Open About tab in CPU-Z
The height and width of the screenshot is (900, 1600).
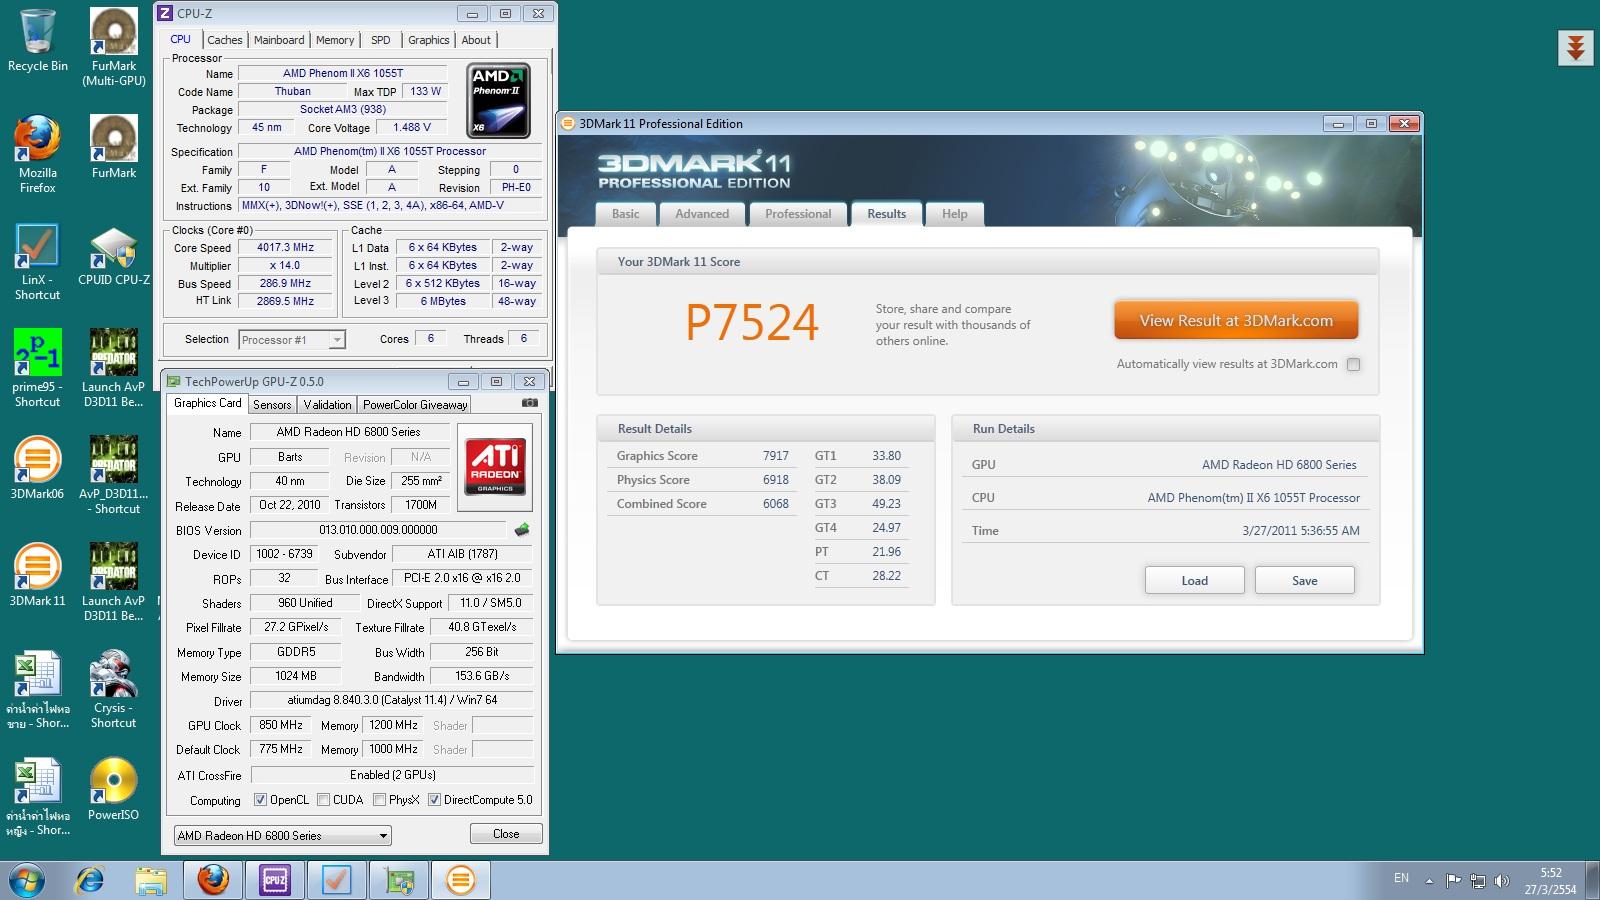[476, 40]
